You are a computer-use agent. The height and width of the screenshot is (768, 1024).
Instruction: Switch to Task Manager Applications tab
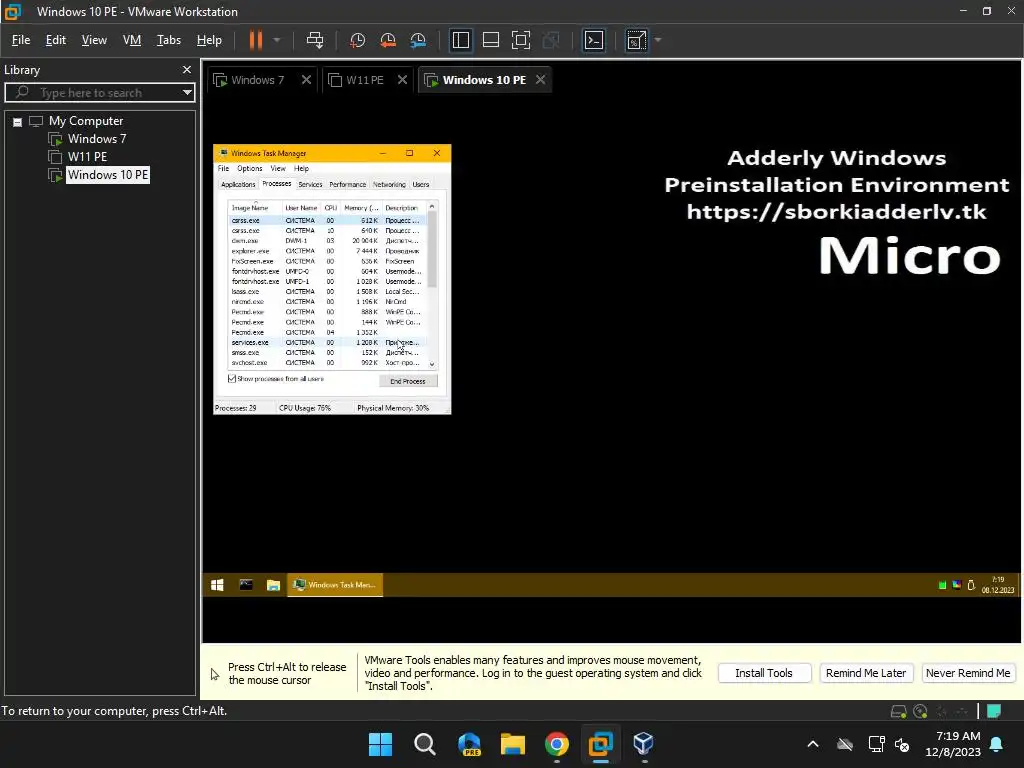point(238,185)
